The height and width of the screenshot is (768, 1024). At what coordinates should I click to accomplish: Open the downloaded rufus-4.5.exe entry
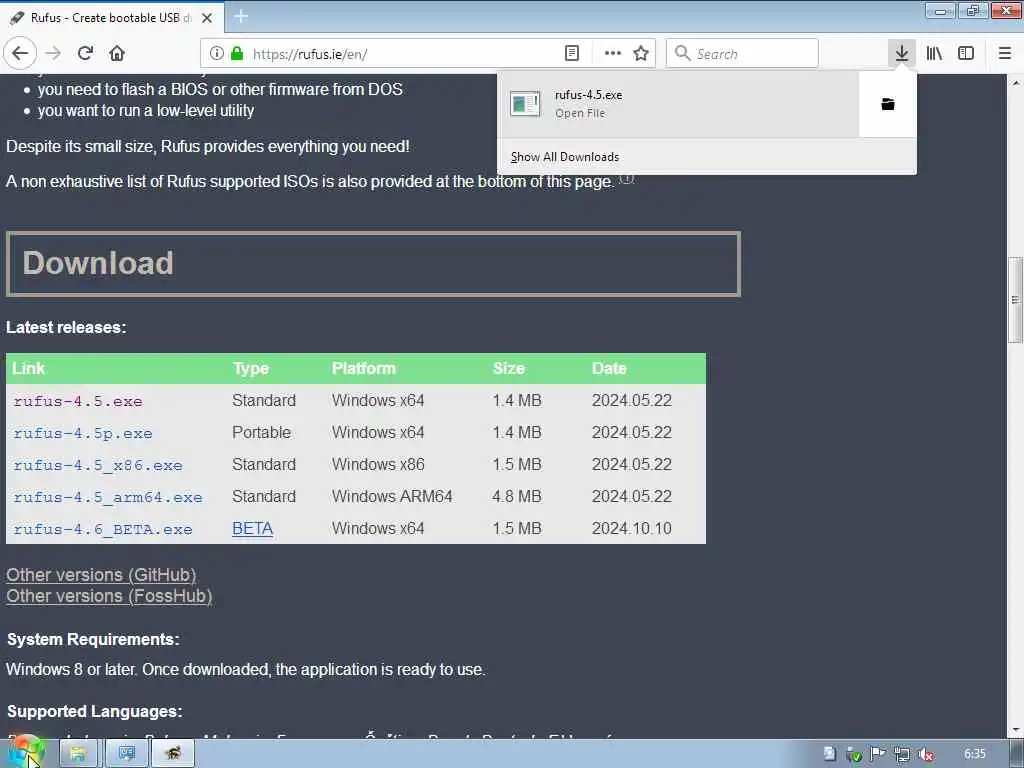pyautogui.click(x=678, y=104)
